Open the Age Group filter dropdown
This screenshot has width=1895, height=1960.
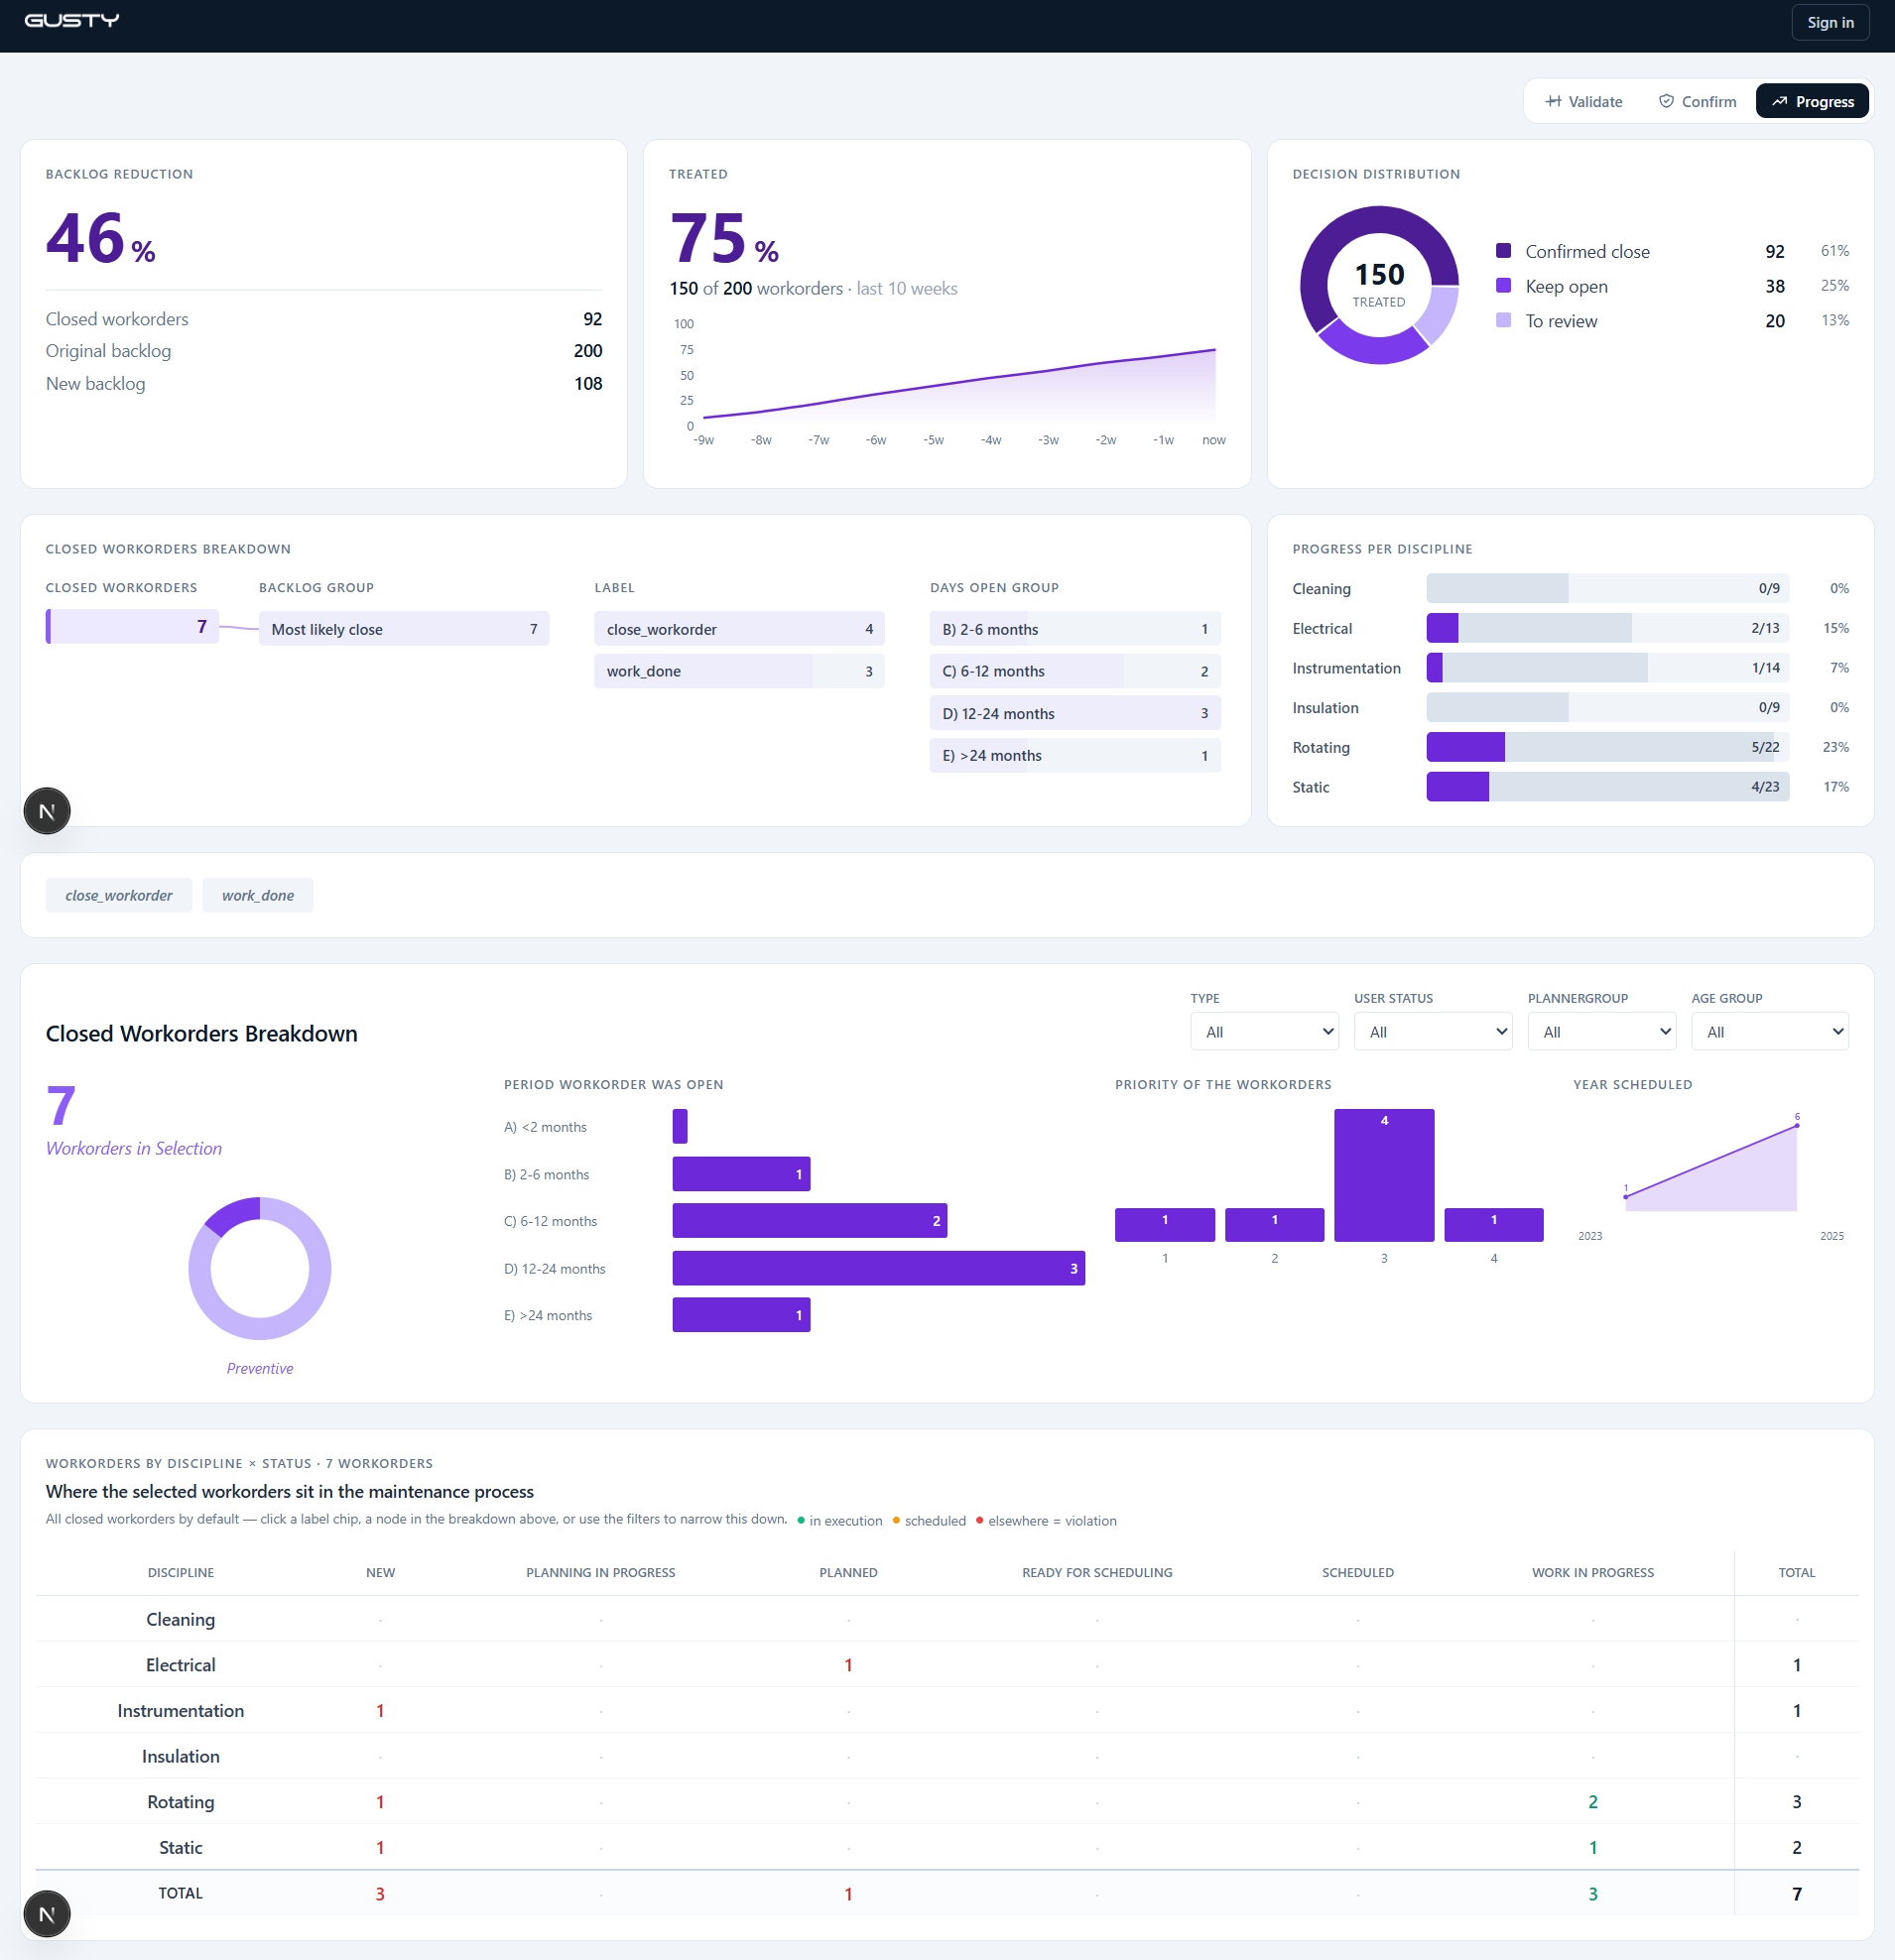click(1770, 1032)
